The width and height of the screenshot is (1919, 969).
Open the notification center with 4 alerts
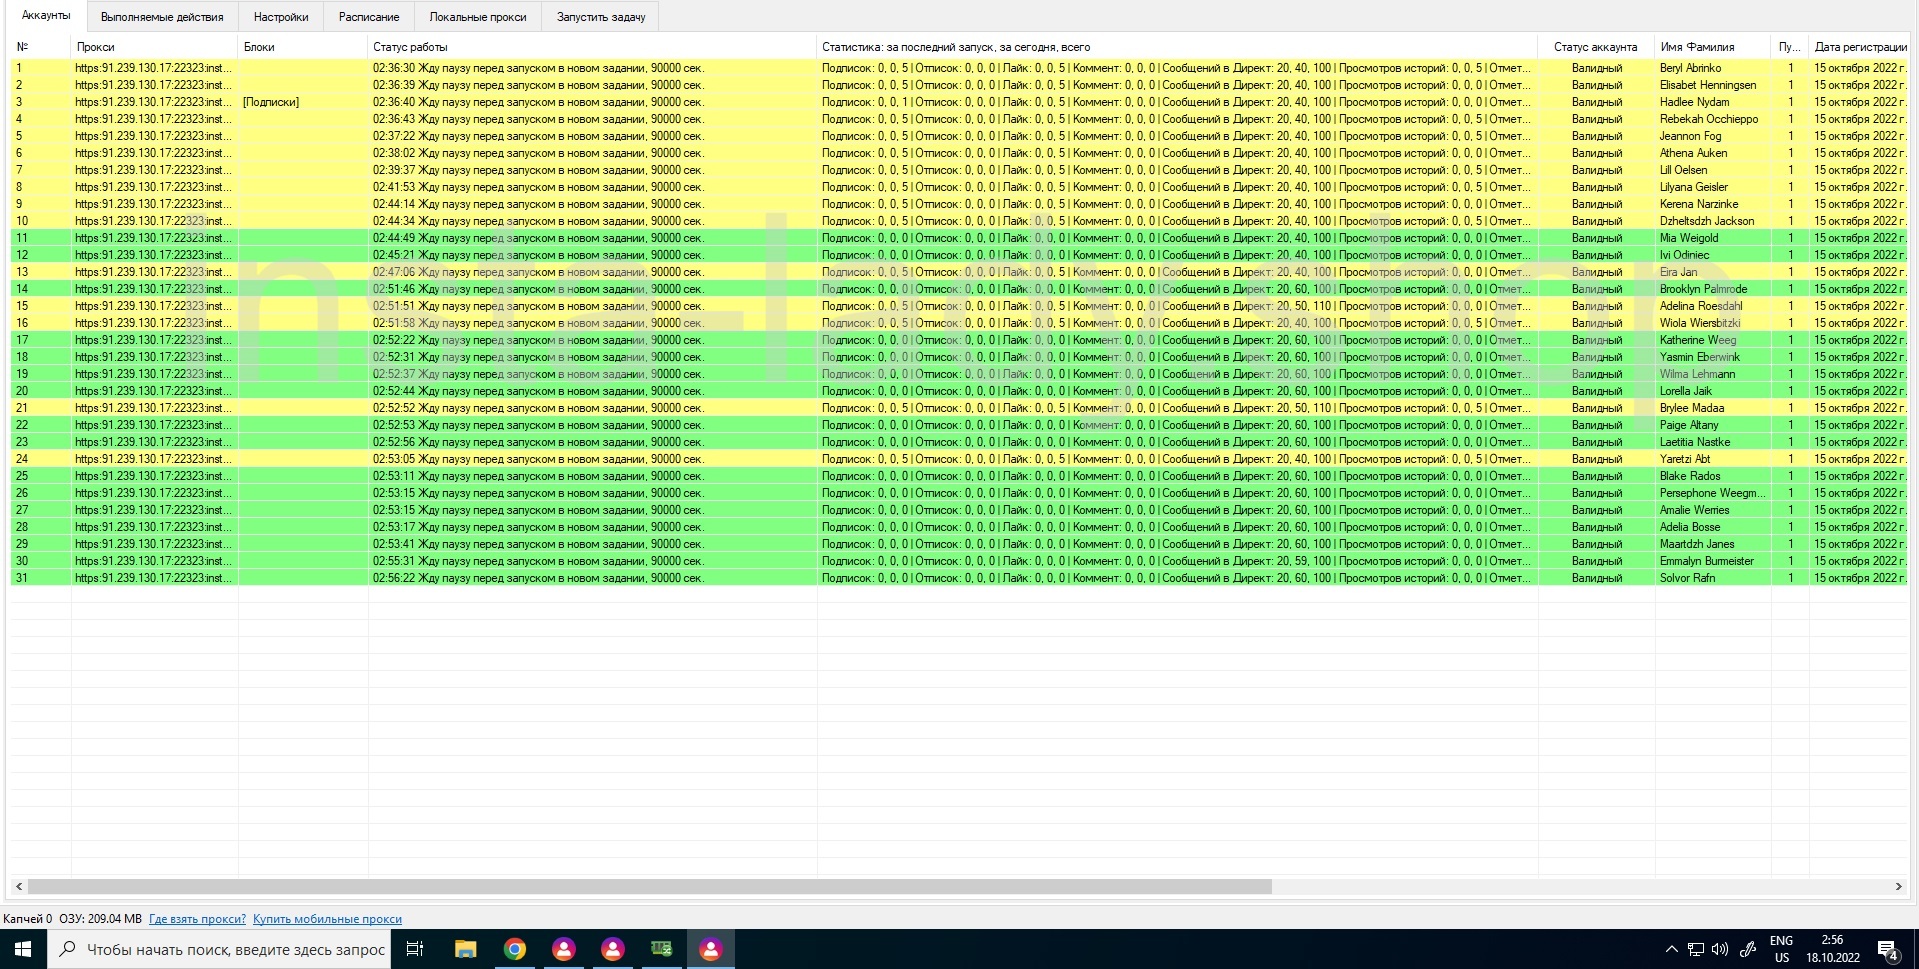click(x=1888, y=949)
